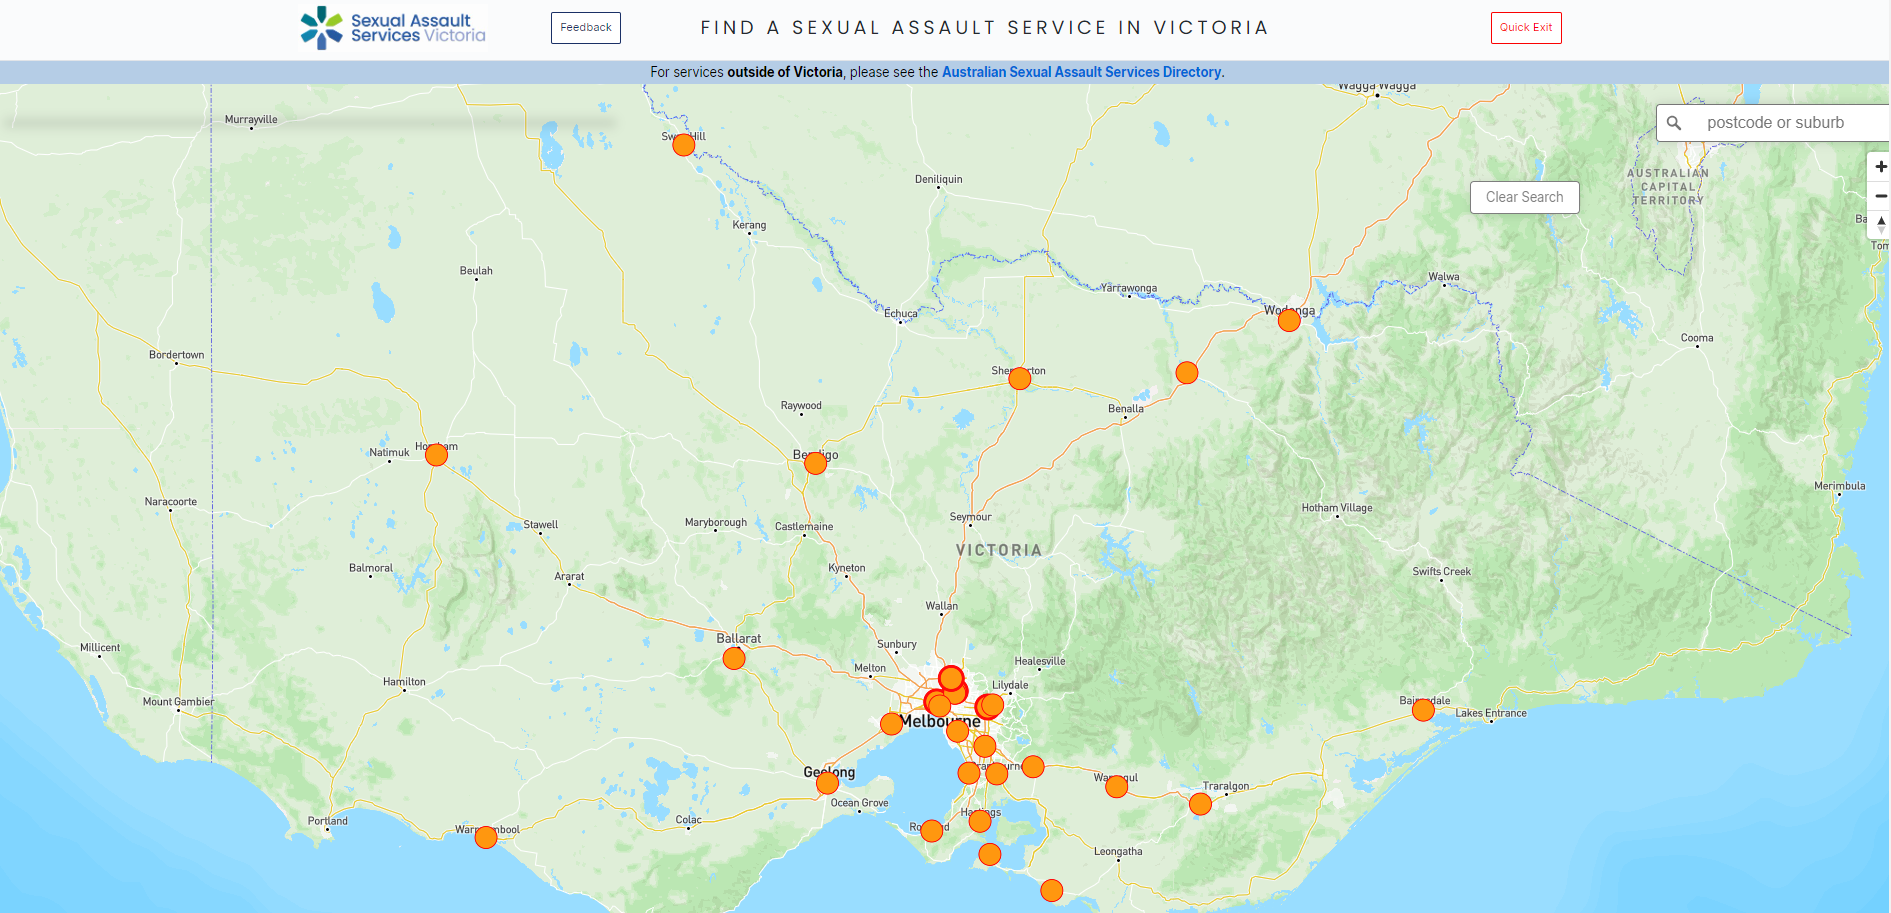The image size is (1891, 913).
Task: Select the Phillip Island area marker
Action: tap(990, 854)
